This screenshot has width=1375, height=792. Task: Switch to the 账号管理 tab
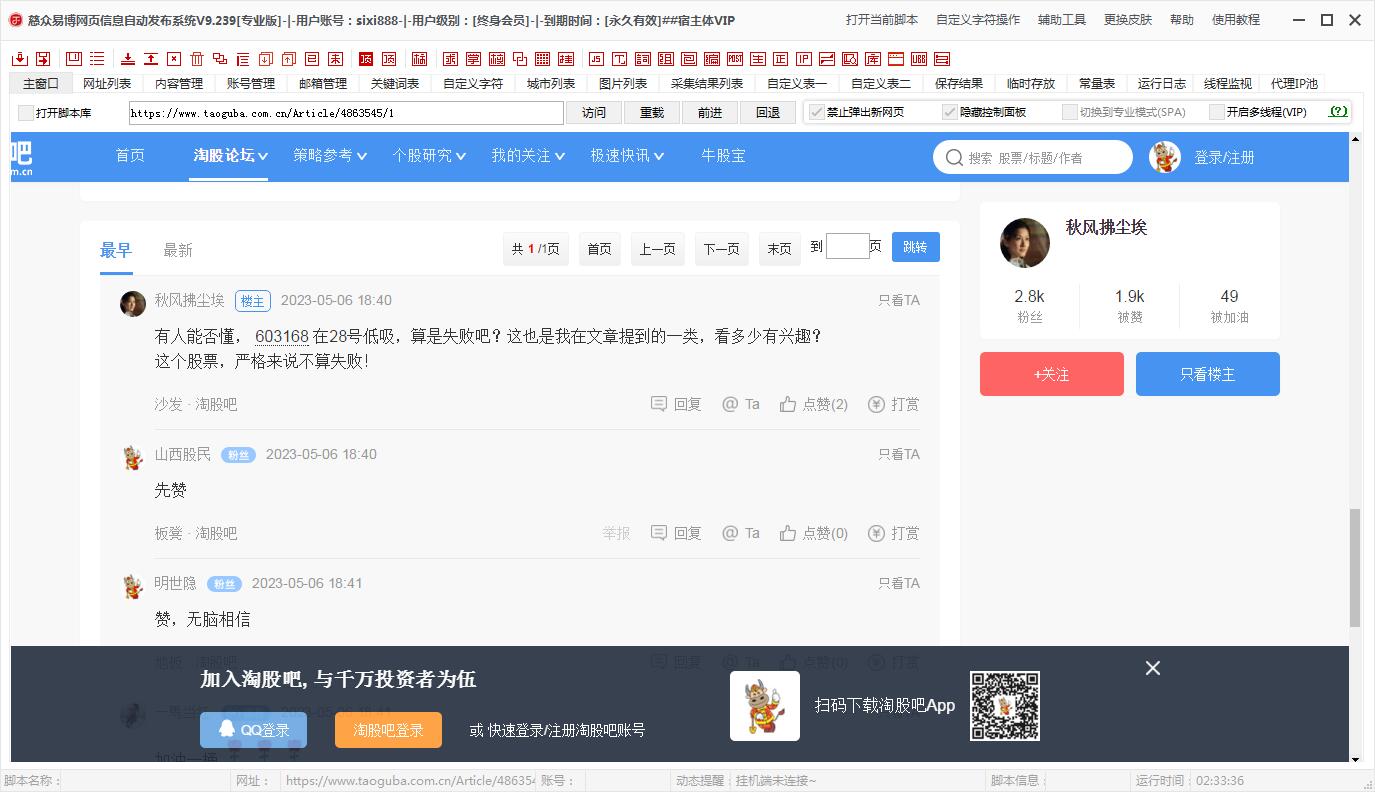coord(251,84)
